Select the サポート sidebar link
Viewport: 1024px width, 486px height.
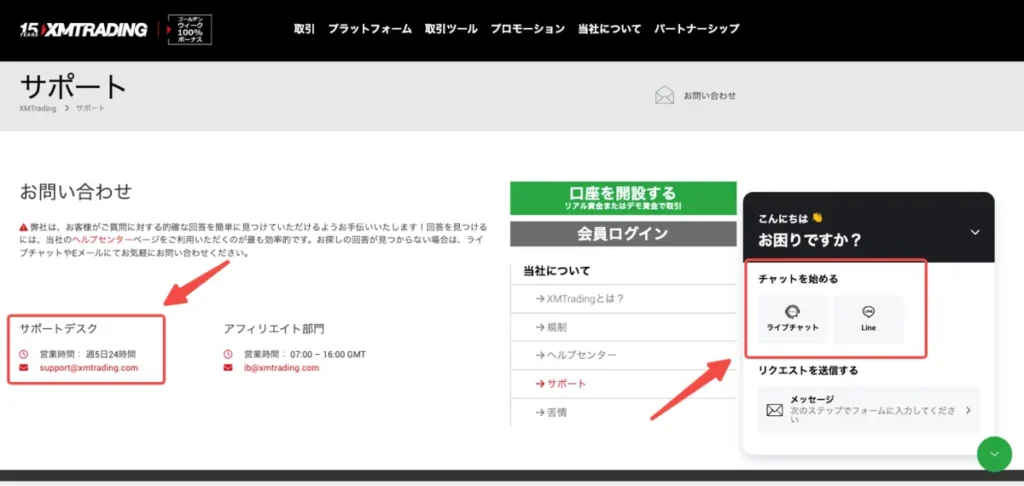[560, 384]
